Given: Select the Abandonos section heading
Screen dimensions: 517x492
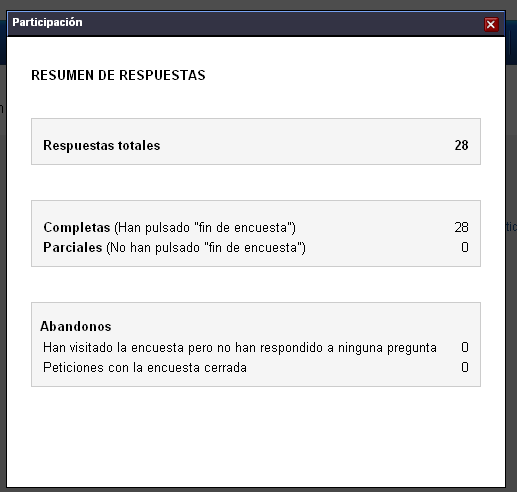Looking at the screenshot, I should point(76,326).
